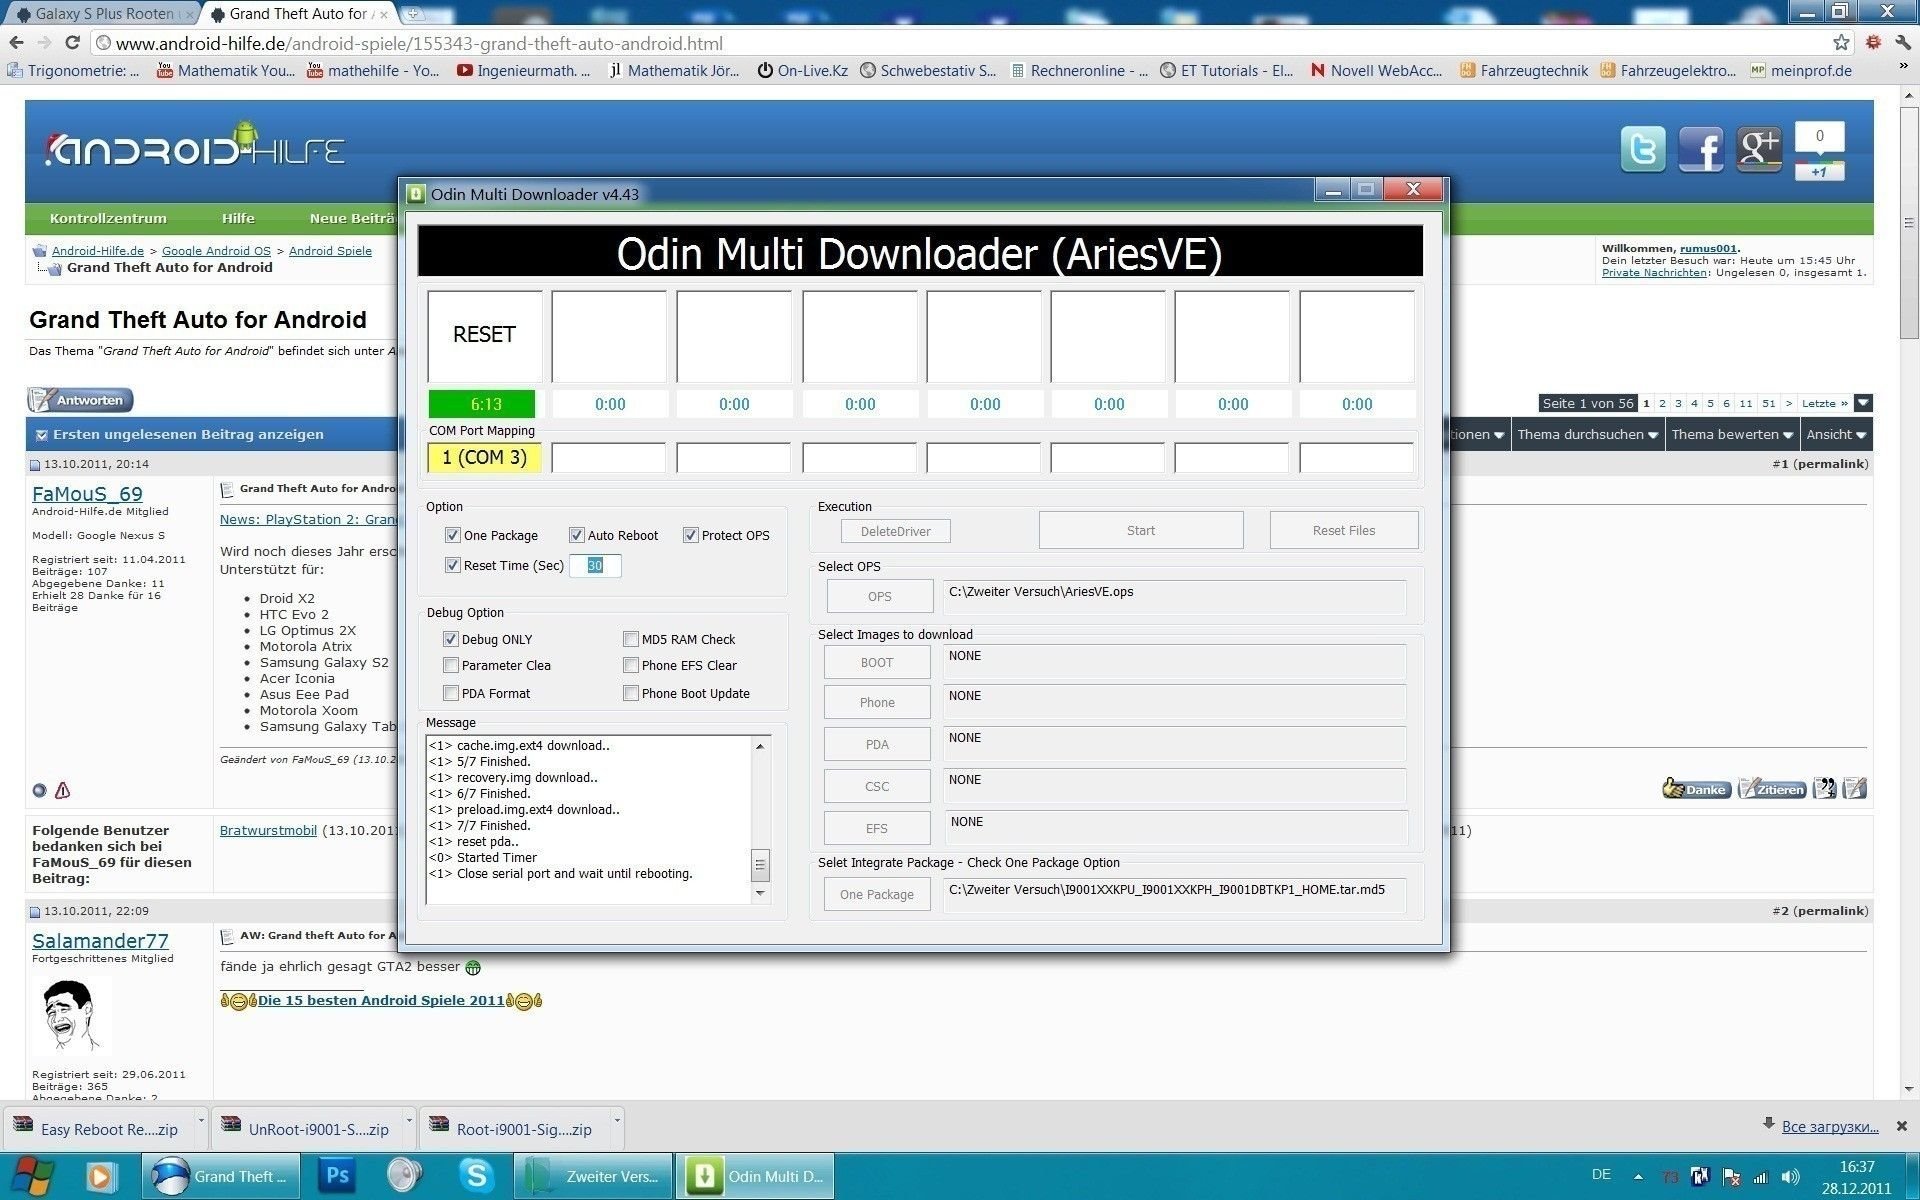1920x1200 pixels.
Task: Enable the Parameter Clea checkbox
Action: [451, 665]
